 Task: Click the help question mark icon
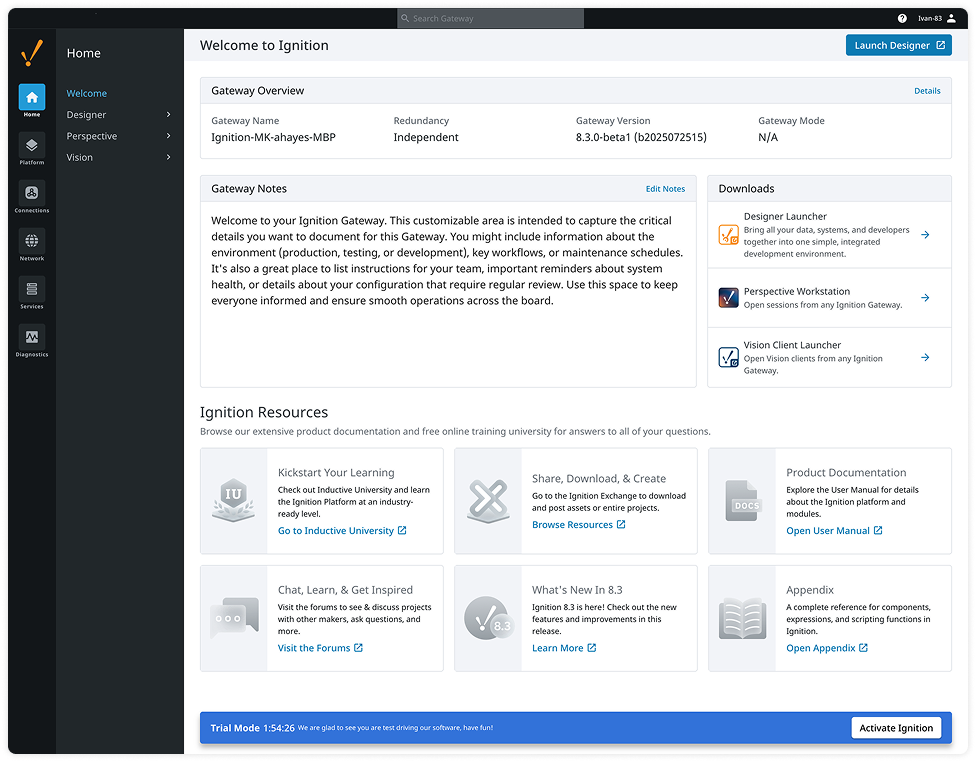(902, 18)
